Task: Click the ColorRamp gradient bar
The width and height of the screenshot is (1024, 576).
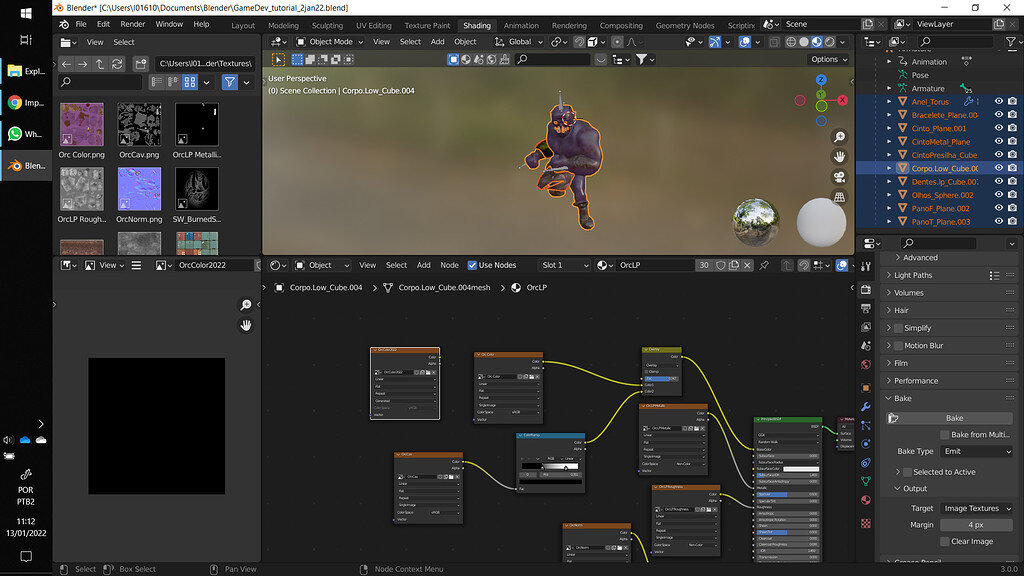Action: [x=550, y=466]
